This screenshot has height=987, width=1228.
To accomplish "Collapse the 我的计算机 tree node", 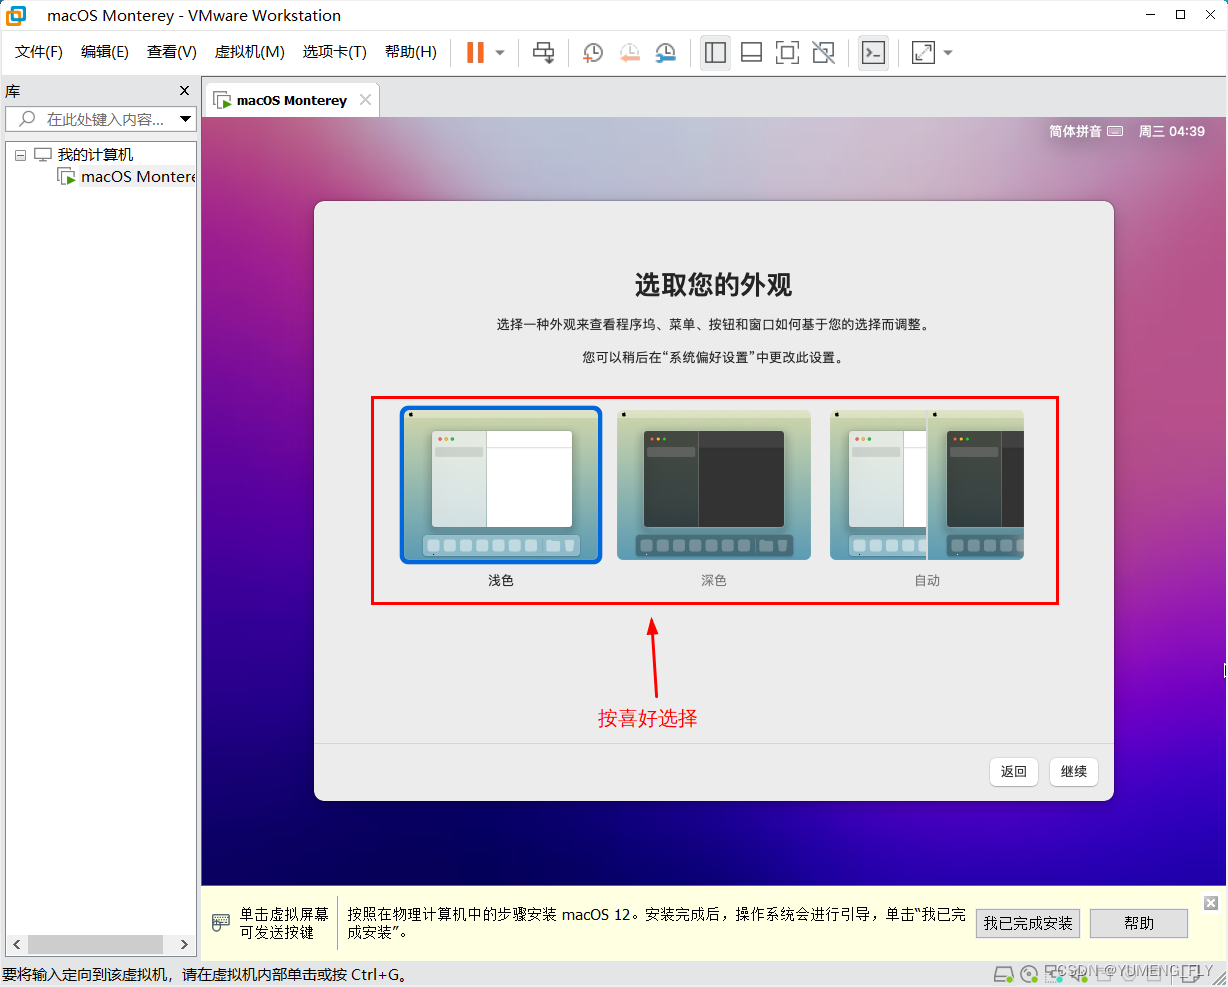I will 20,155.
